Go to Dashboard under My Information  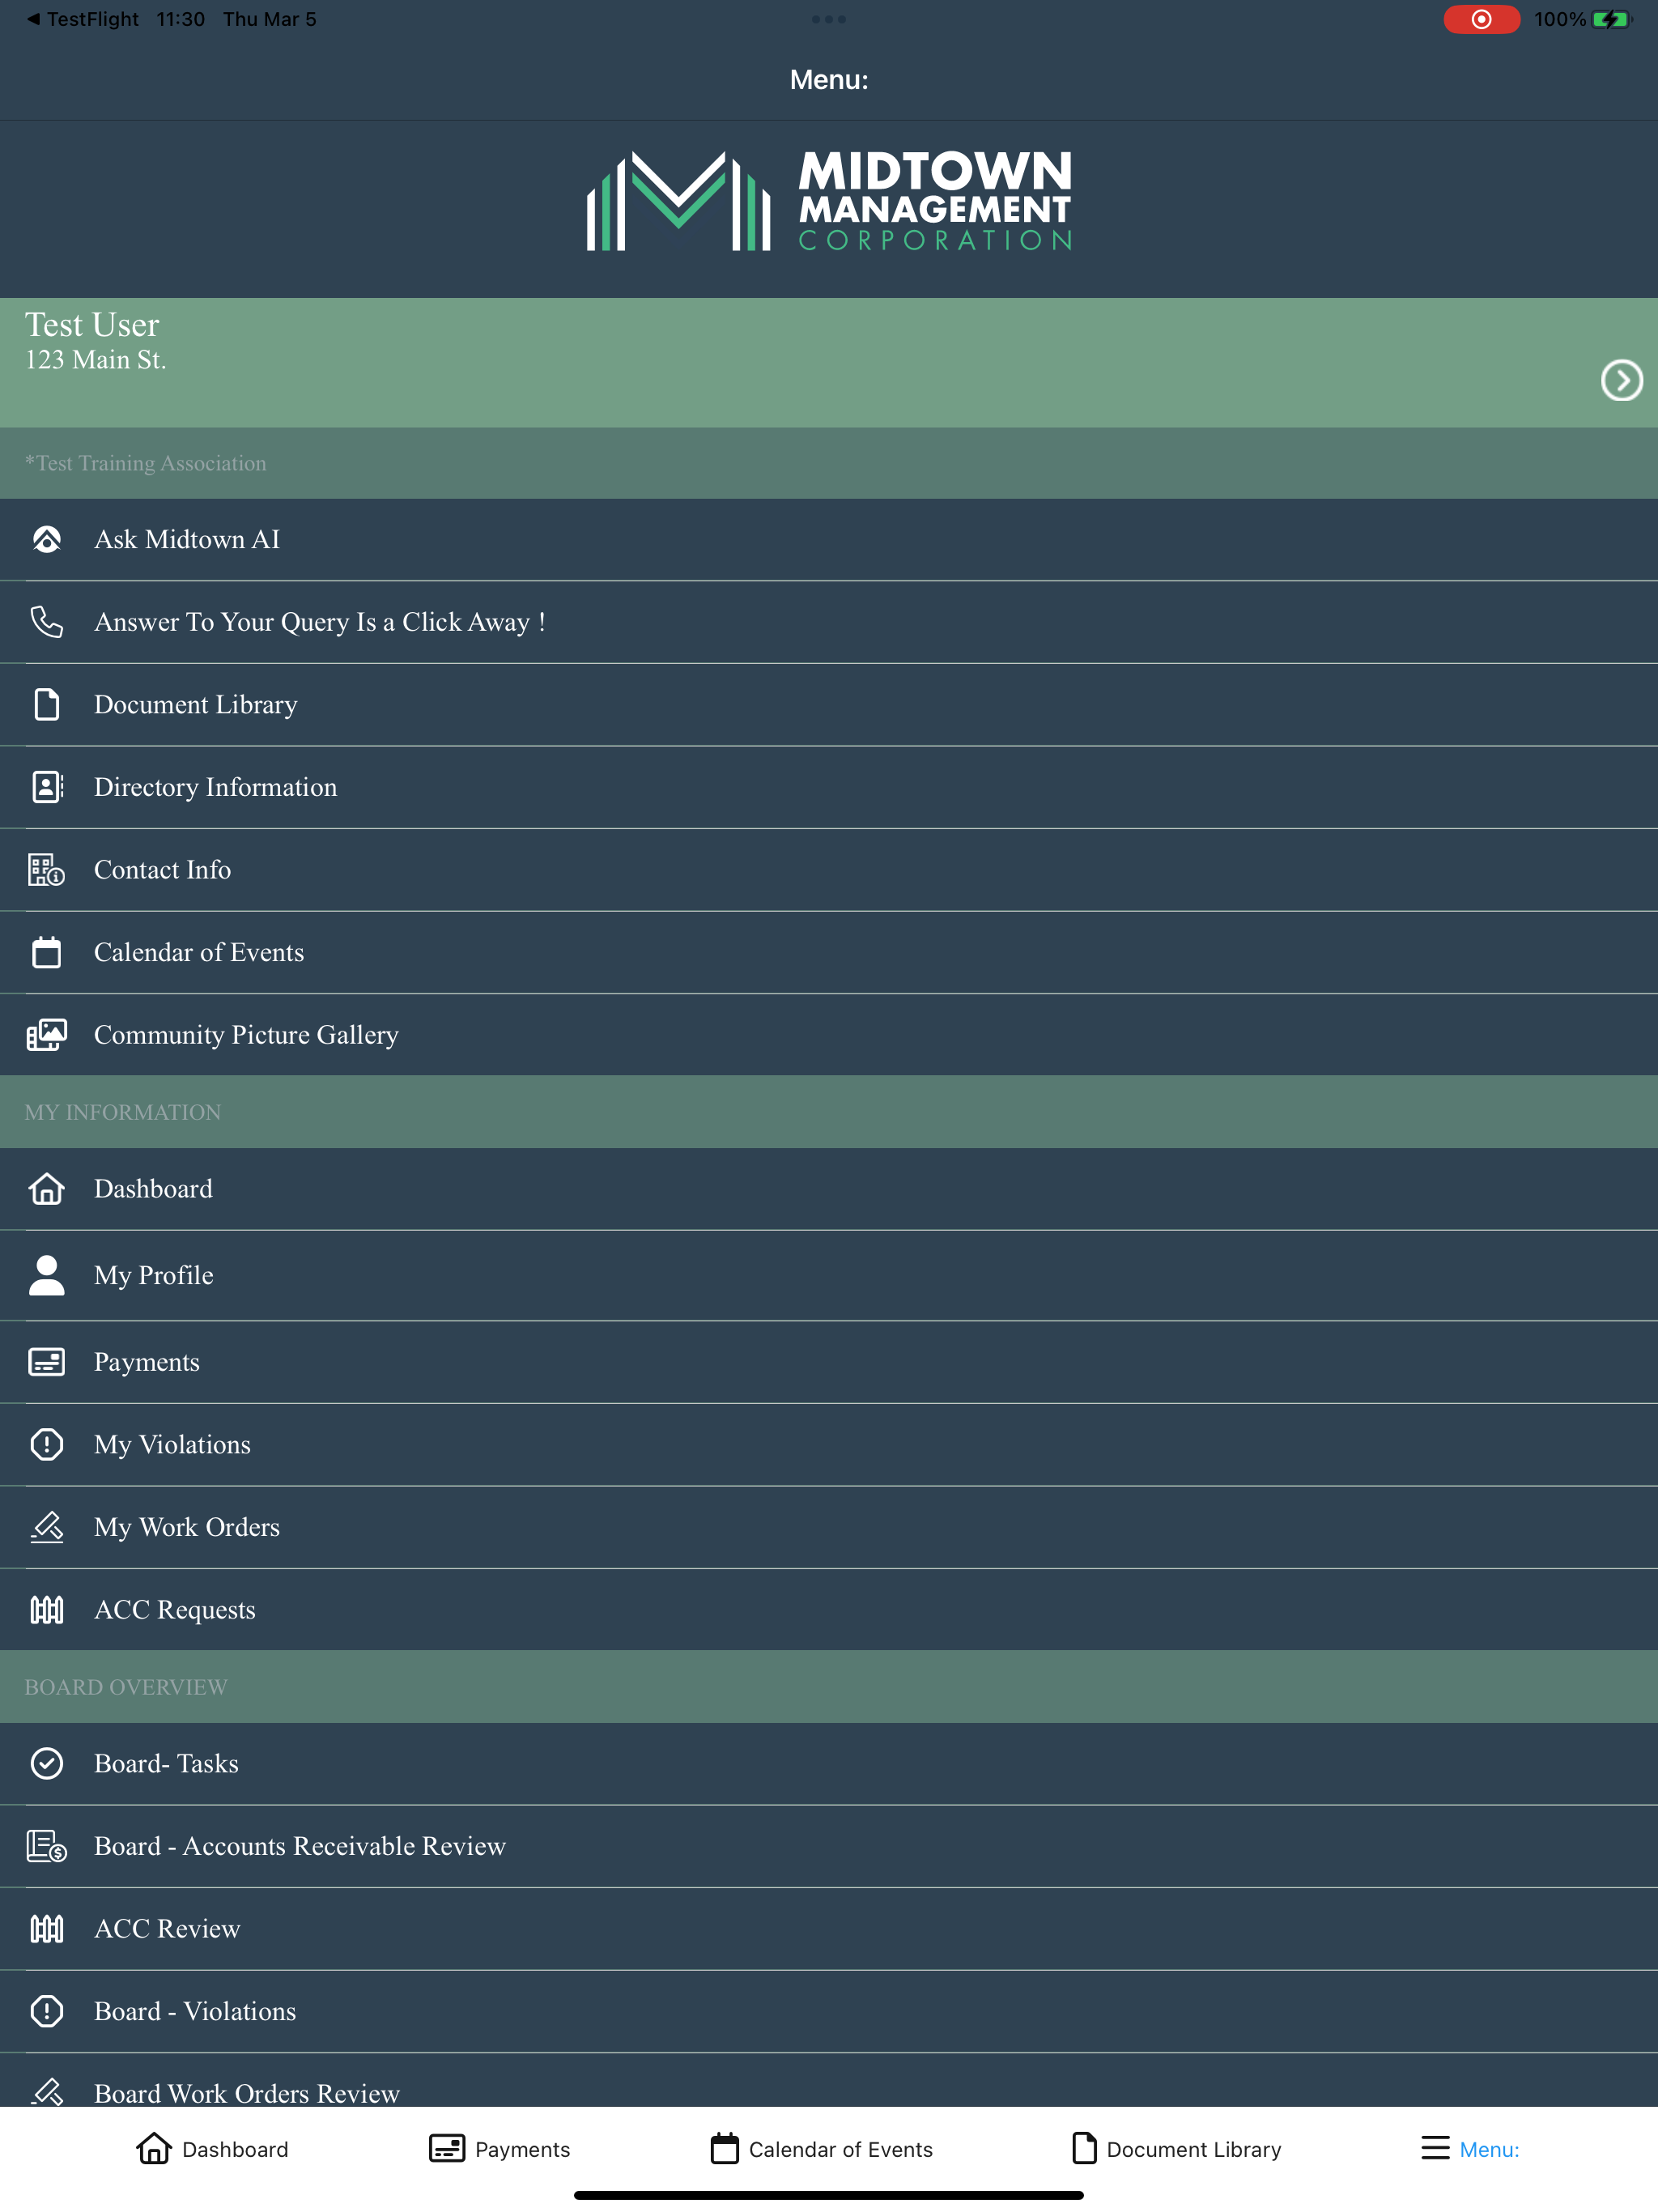[x=829, y=1189]
